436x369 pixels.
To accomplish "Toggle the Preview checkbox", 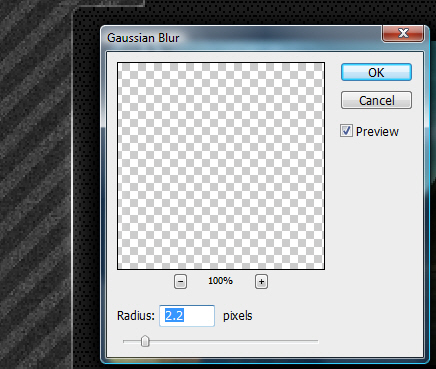I will (x=346, y=131).
